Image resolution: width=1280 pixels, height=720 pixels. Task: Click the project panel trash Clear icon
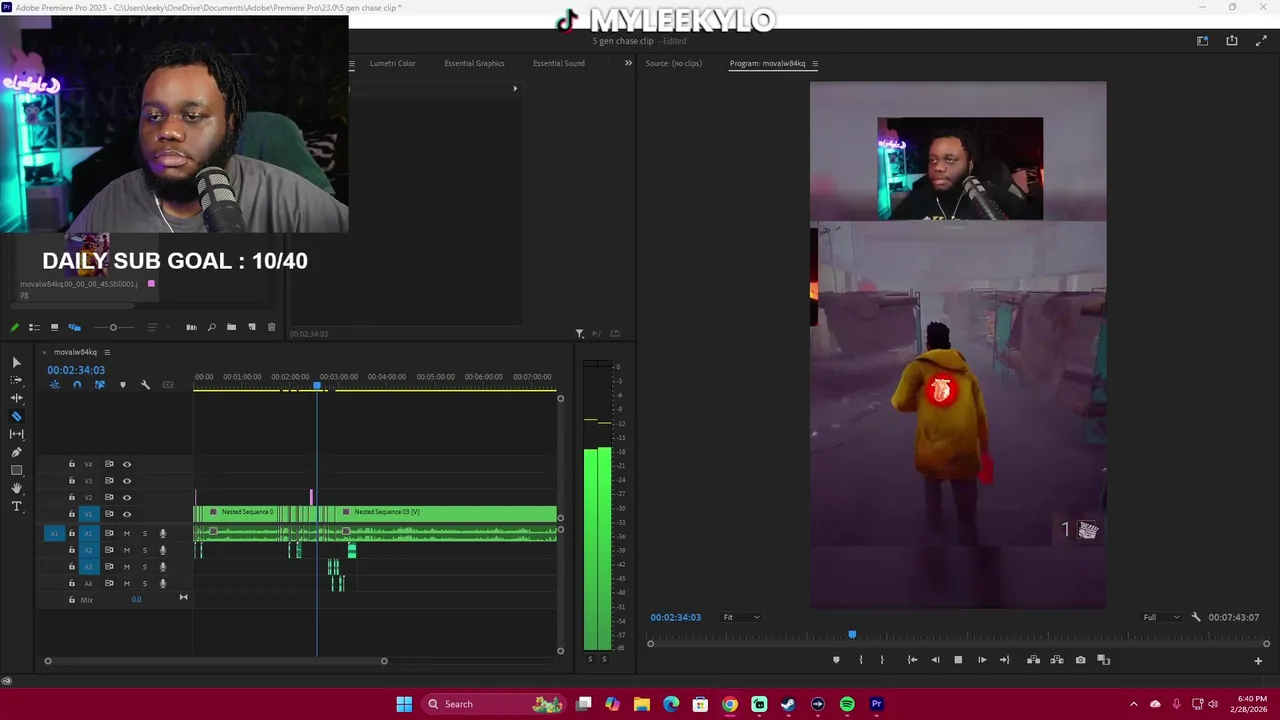tap(271, 327)
